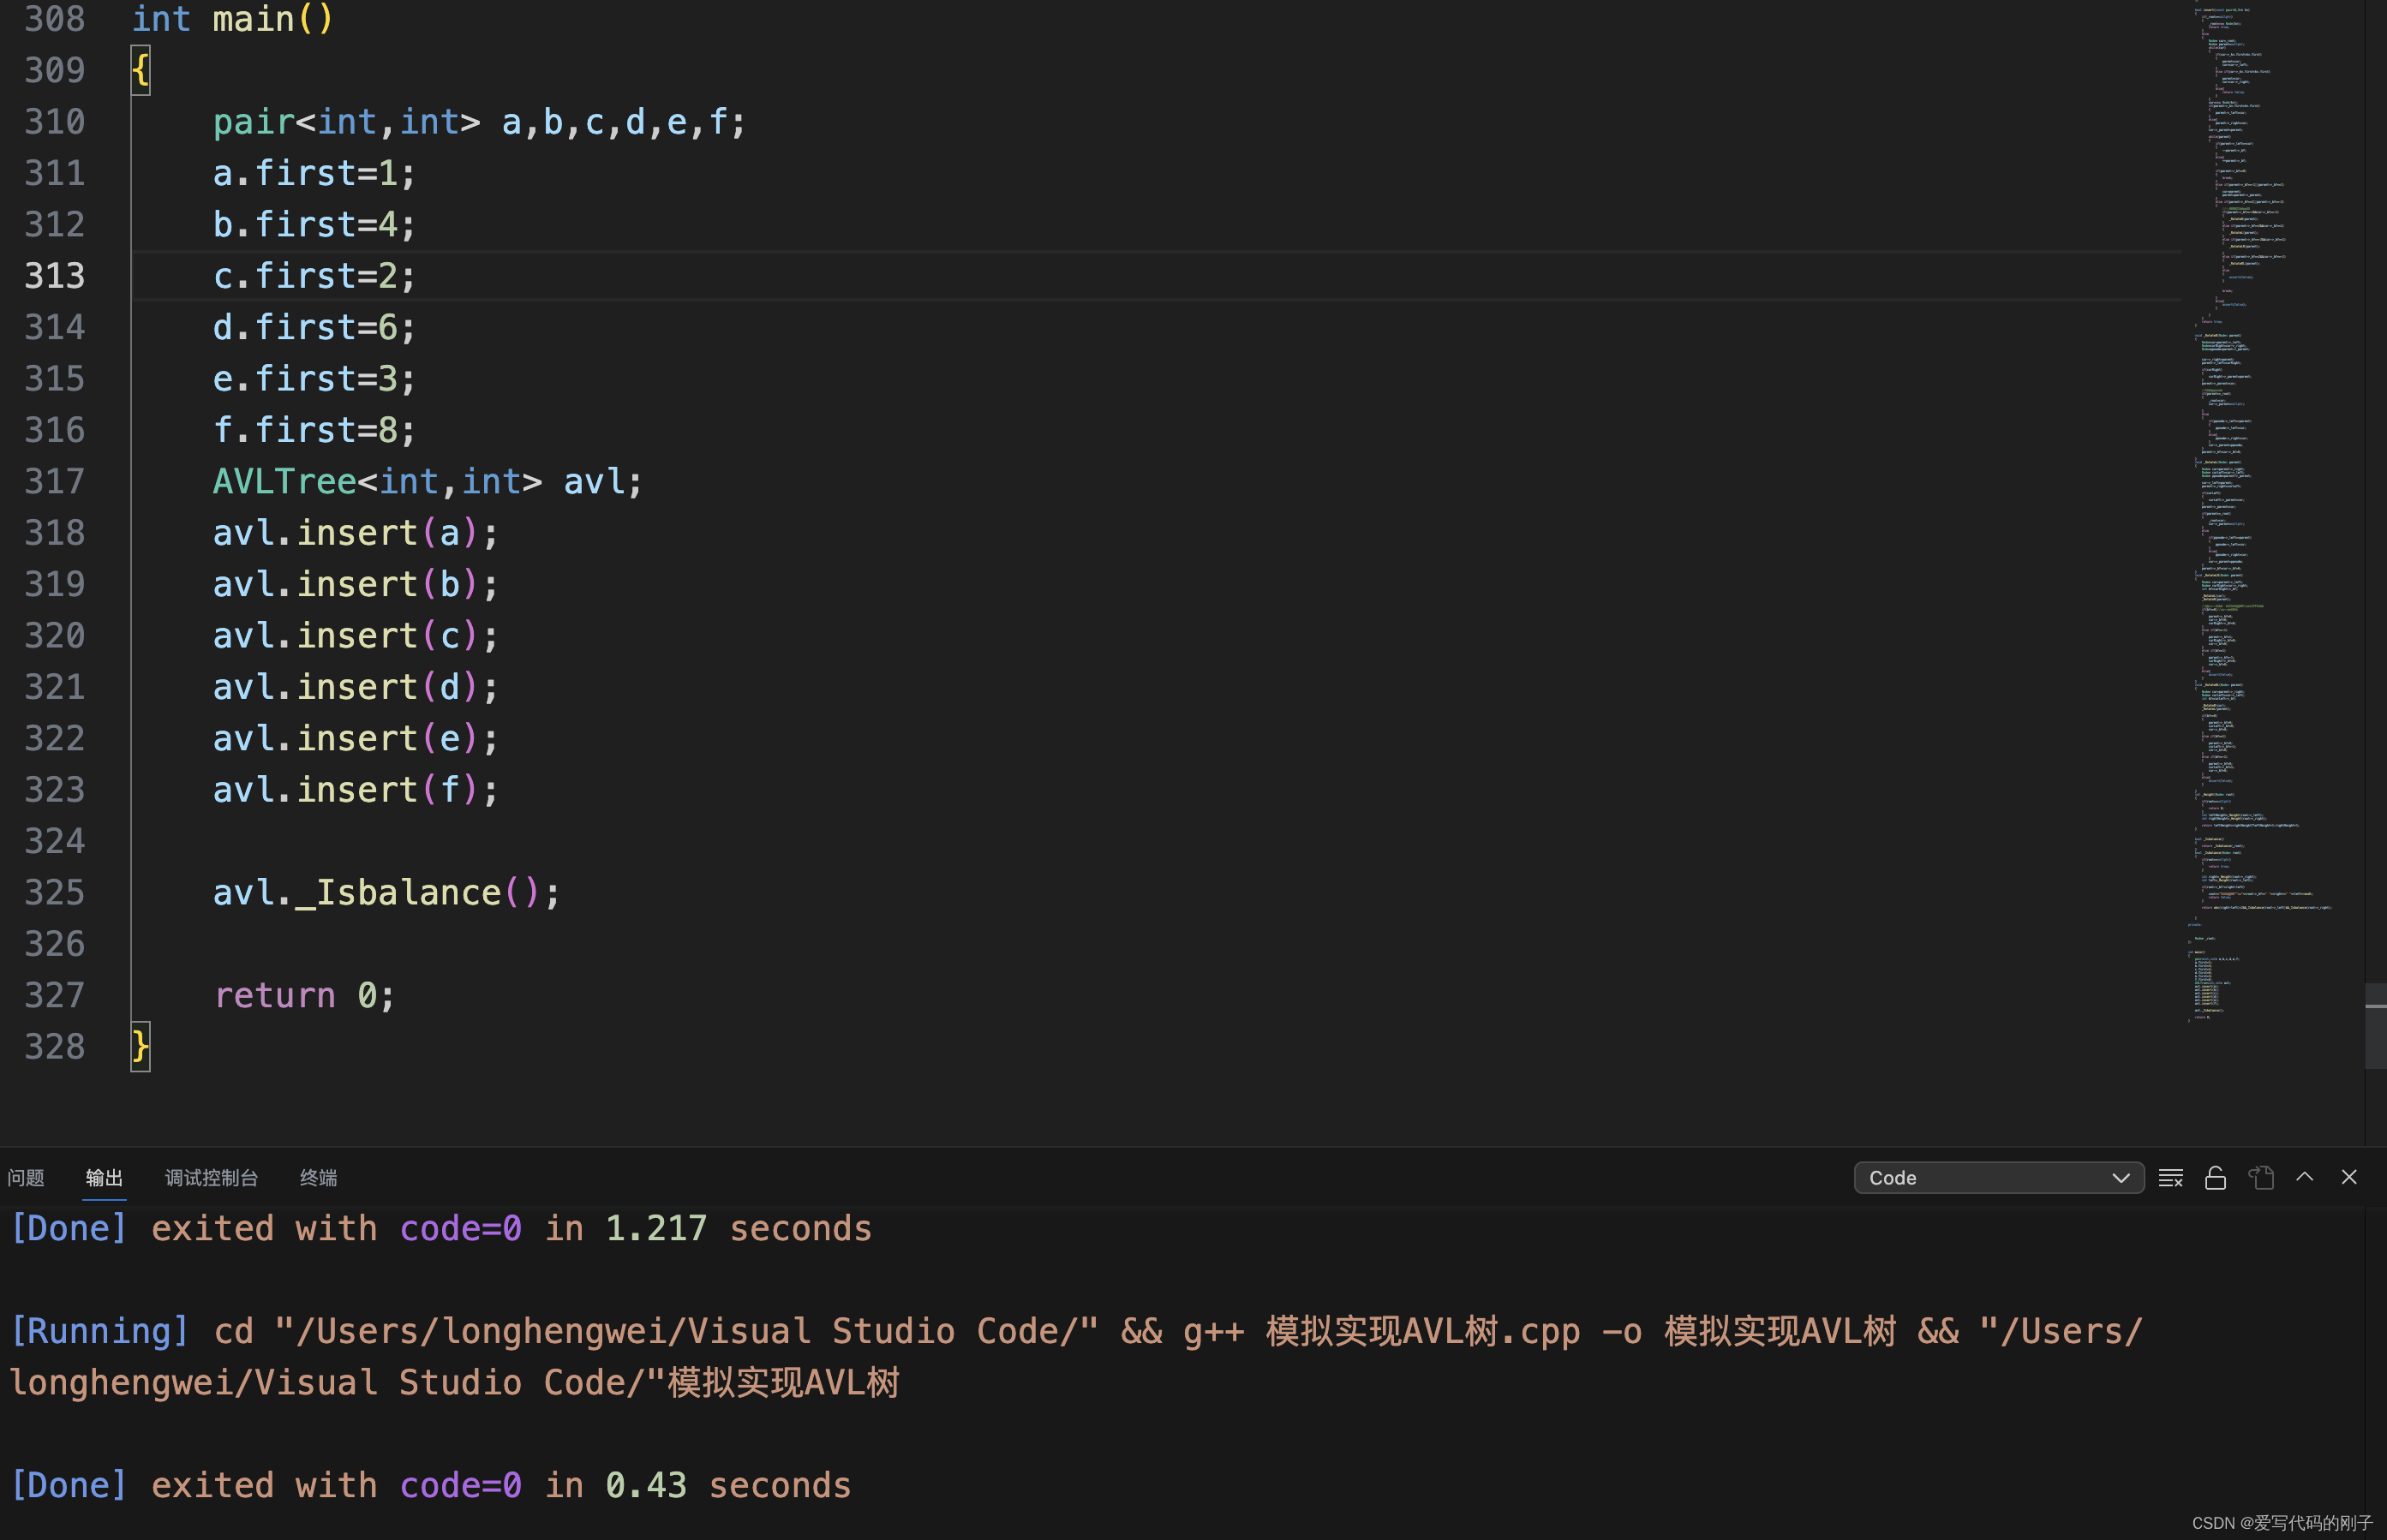Click the 'avl.insert(b);' call
The height and width of the screenshot is (1540, 2387).
(x=355, y=584)
